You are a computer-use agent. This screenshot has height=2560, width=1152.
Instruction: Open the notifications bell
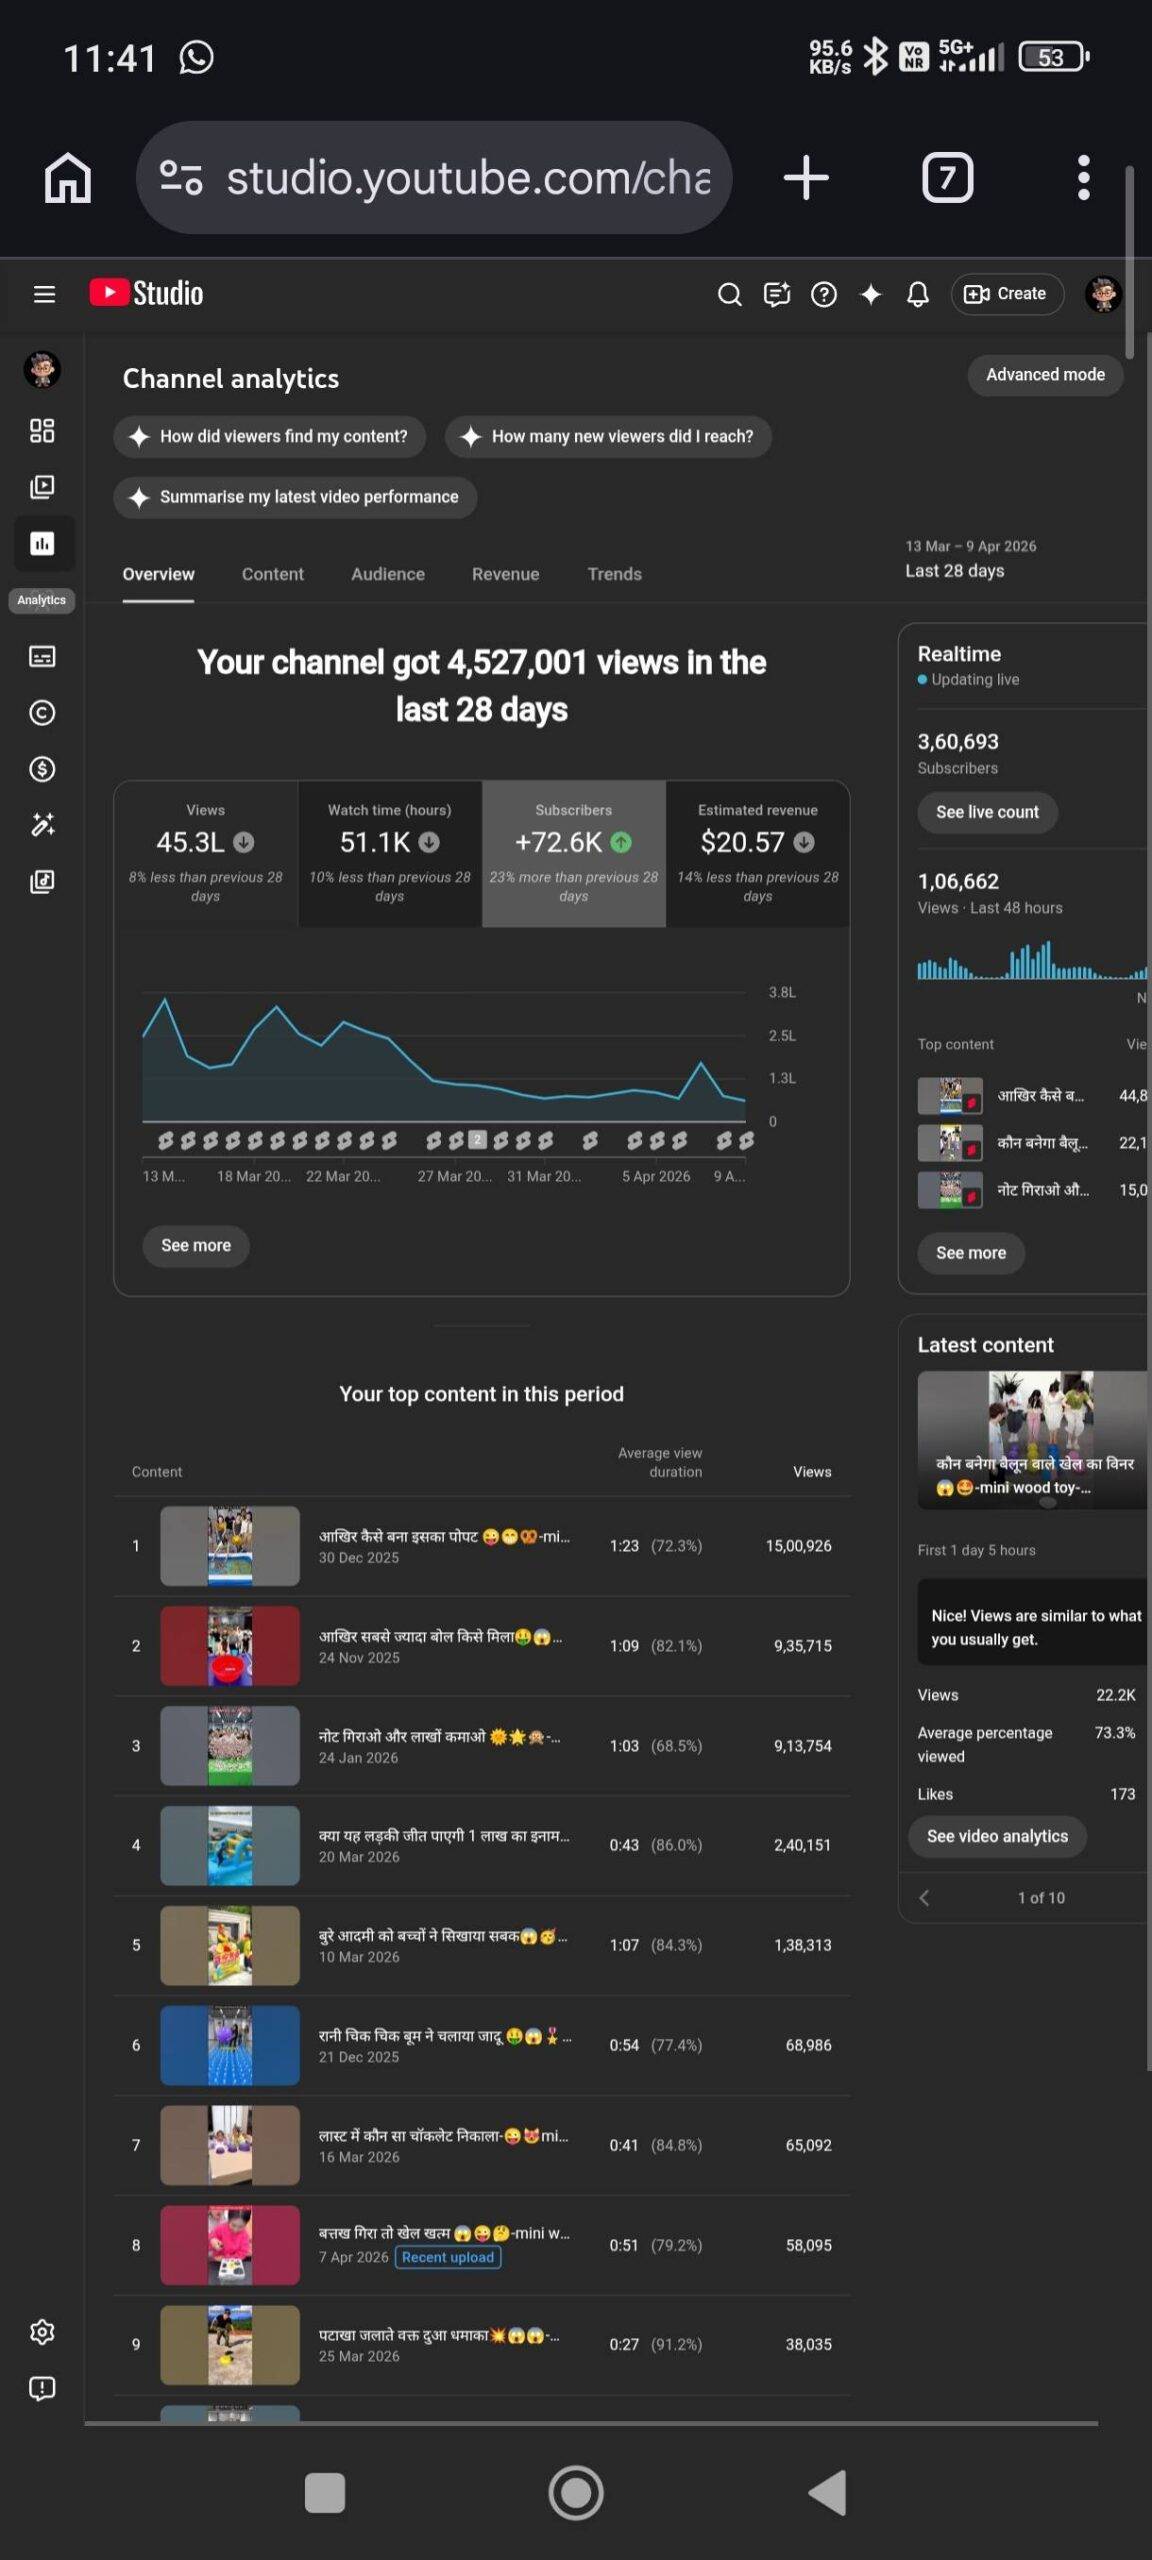pyautogui.click(x=917, y=294)
